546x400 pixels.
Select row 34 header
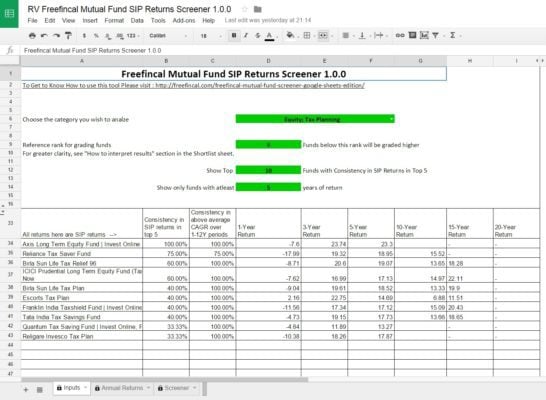10,243
